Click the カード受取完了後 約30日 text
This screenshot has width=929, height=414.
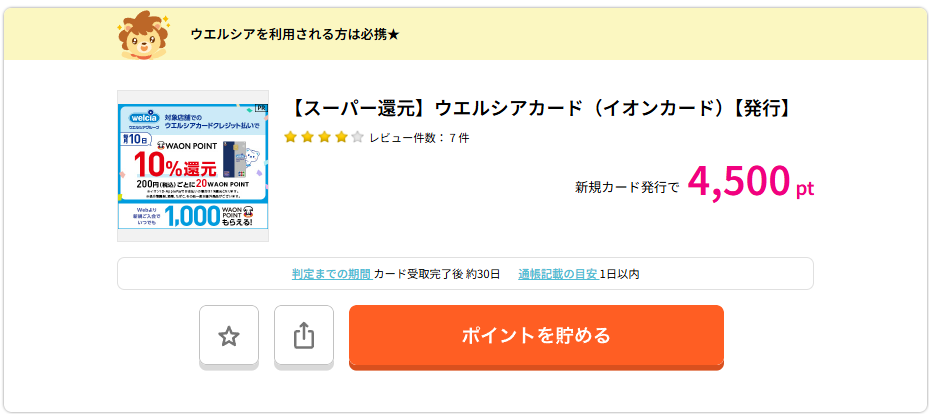point(437,274)
